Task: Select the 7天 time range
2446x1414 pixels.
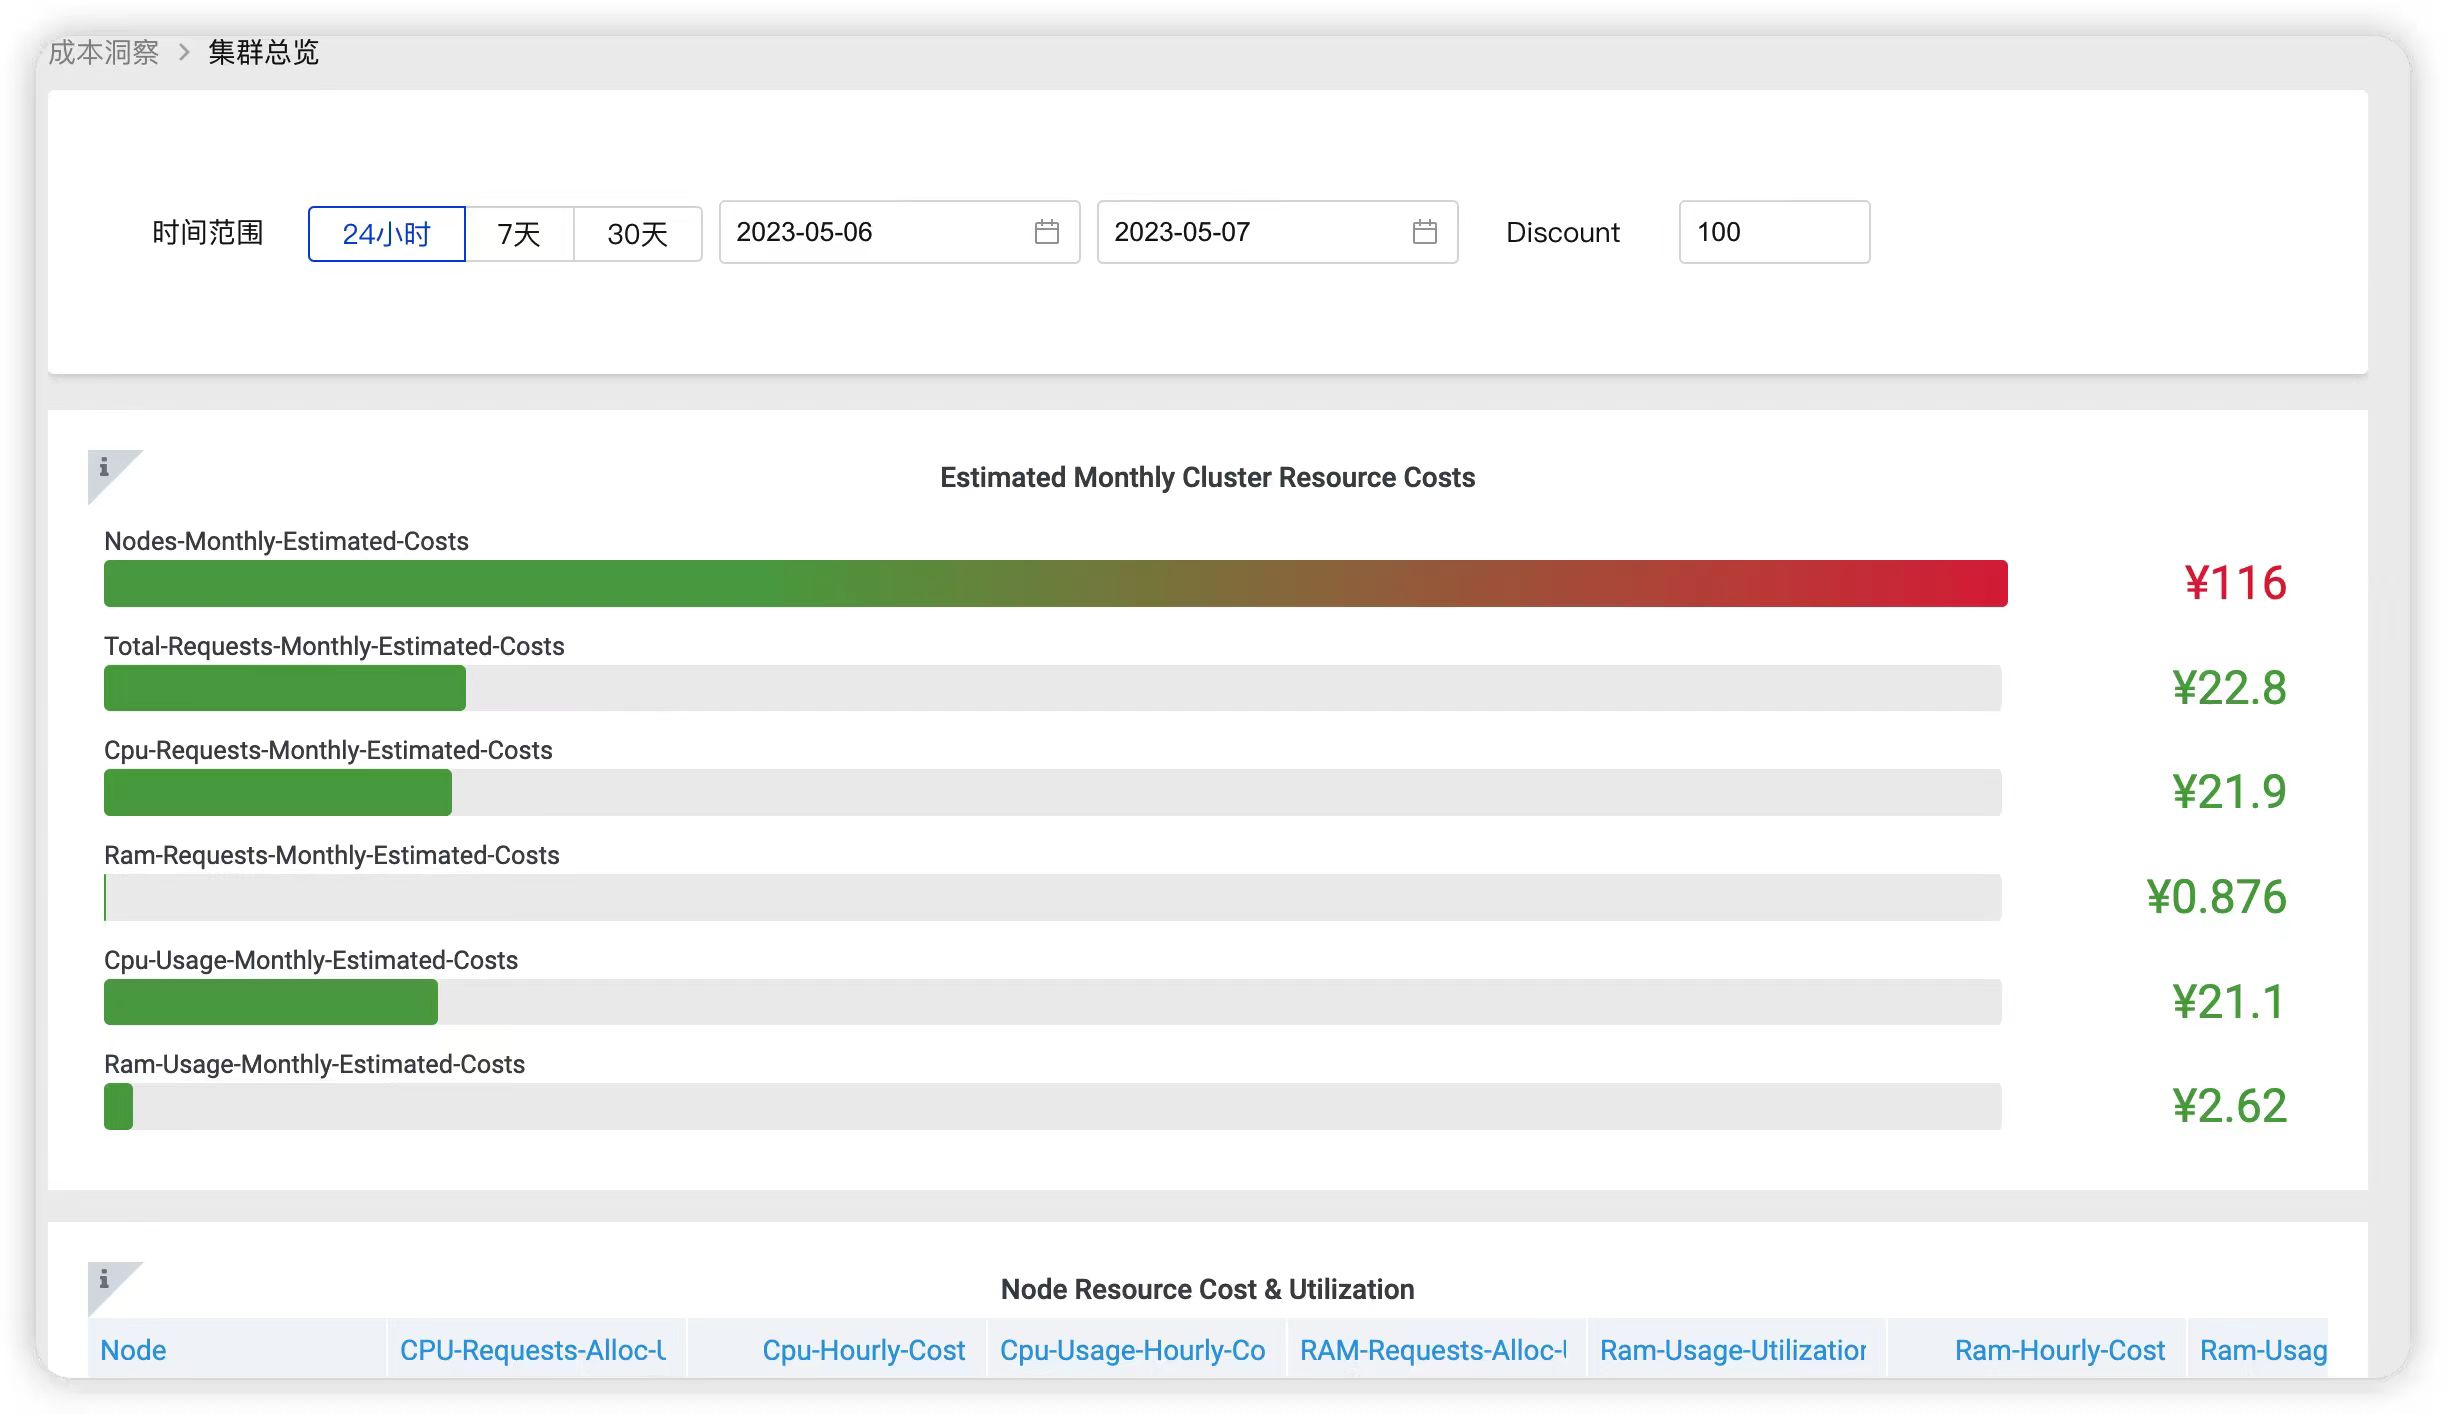Action: click(519, 234)
